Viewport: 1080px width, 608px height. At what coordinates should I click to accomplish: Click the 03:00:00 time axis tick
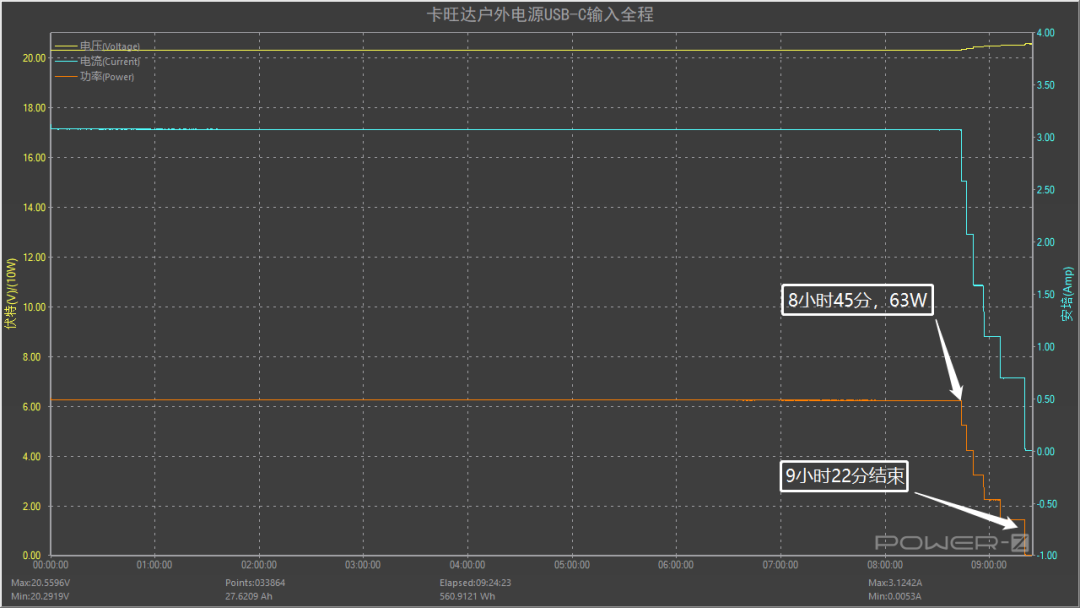(x=363, y=565)
